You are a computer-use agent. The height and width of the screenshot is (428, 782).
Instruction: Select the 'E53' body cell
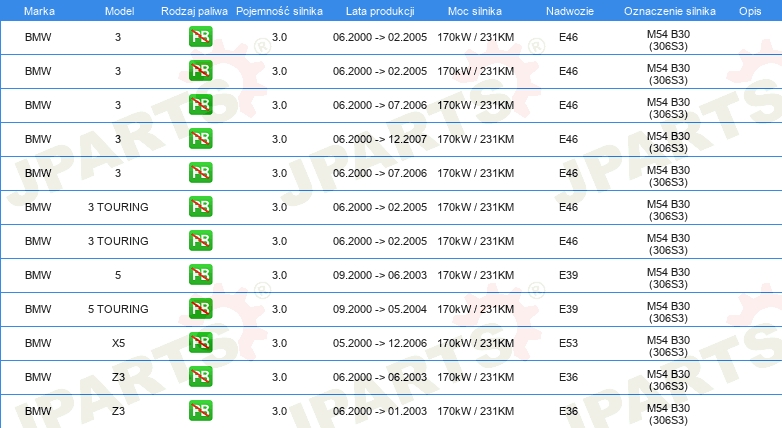[x=568, y=343]
